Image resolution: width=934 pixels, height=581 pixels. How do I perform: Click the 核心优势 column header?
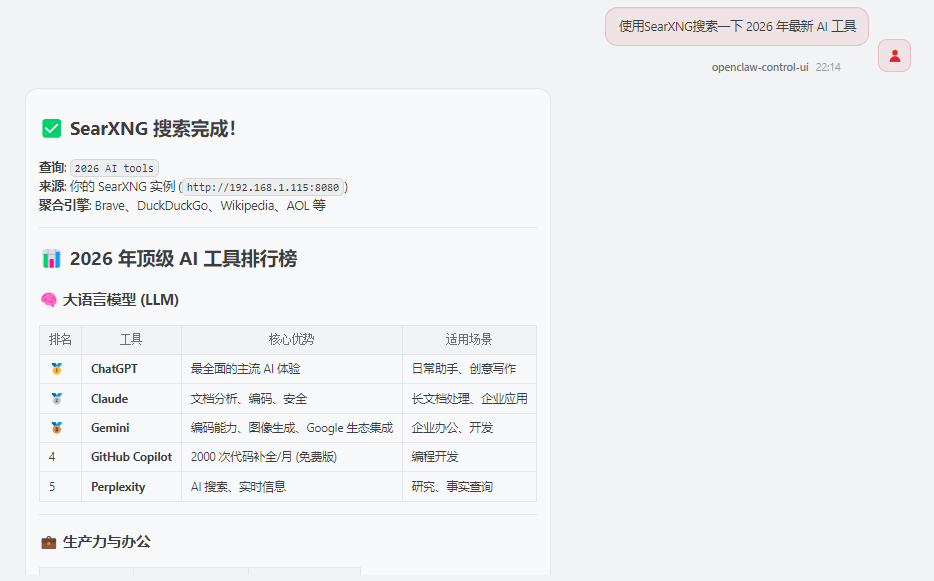[x=291, y=340]
